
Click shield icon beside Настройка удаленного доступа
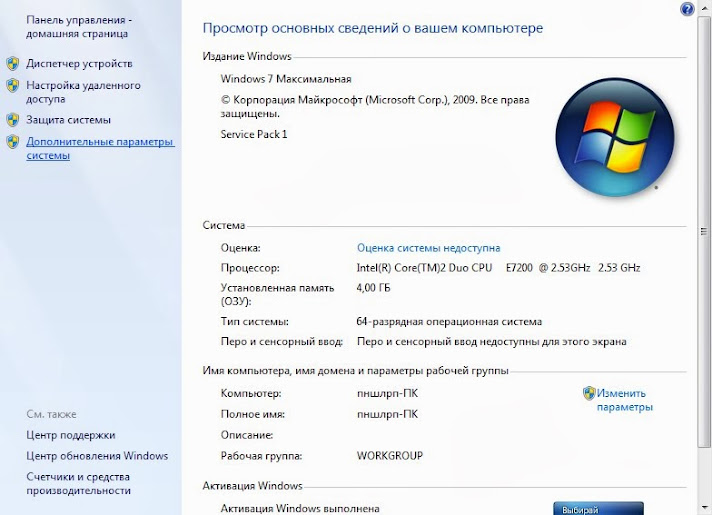13,85
